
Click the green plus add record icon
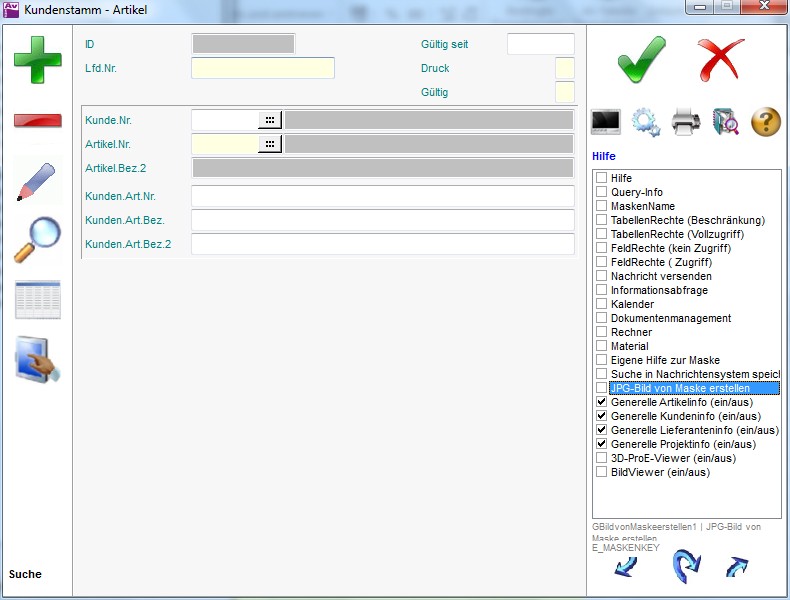[x=37, y=58]
